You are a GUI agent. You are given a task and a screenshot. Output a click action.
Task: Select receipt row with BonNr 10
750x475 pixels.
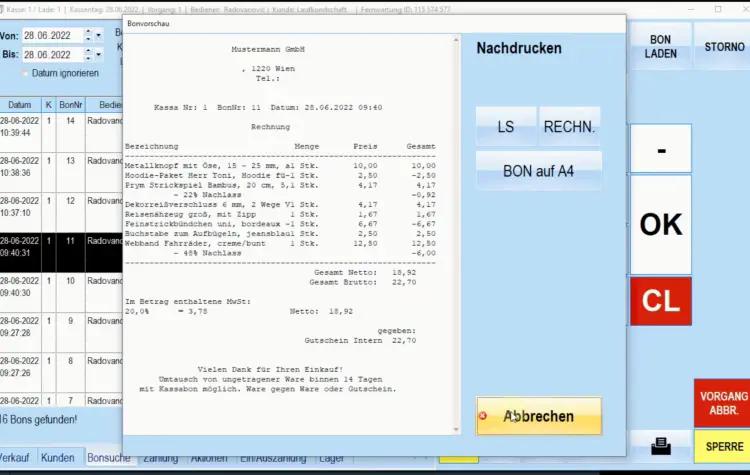[61, 293]
